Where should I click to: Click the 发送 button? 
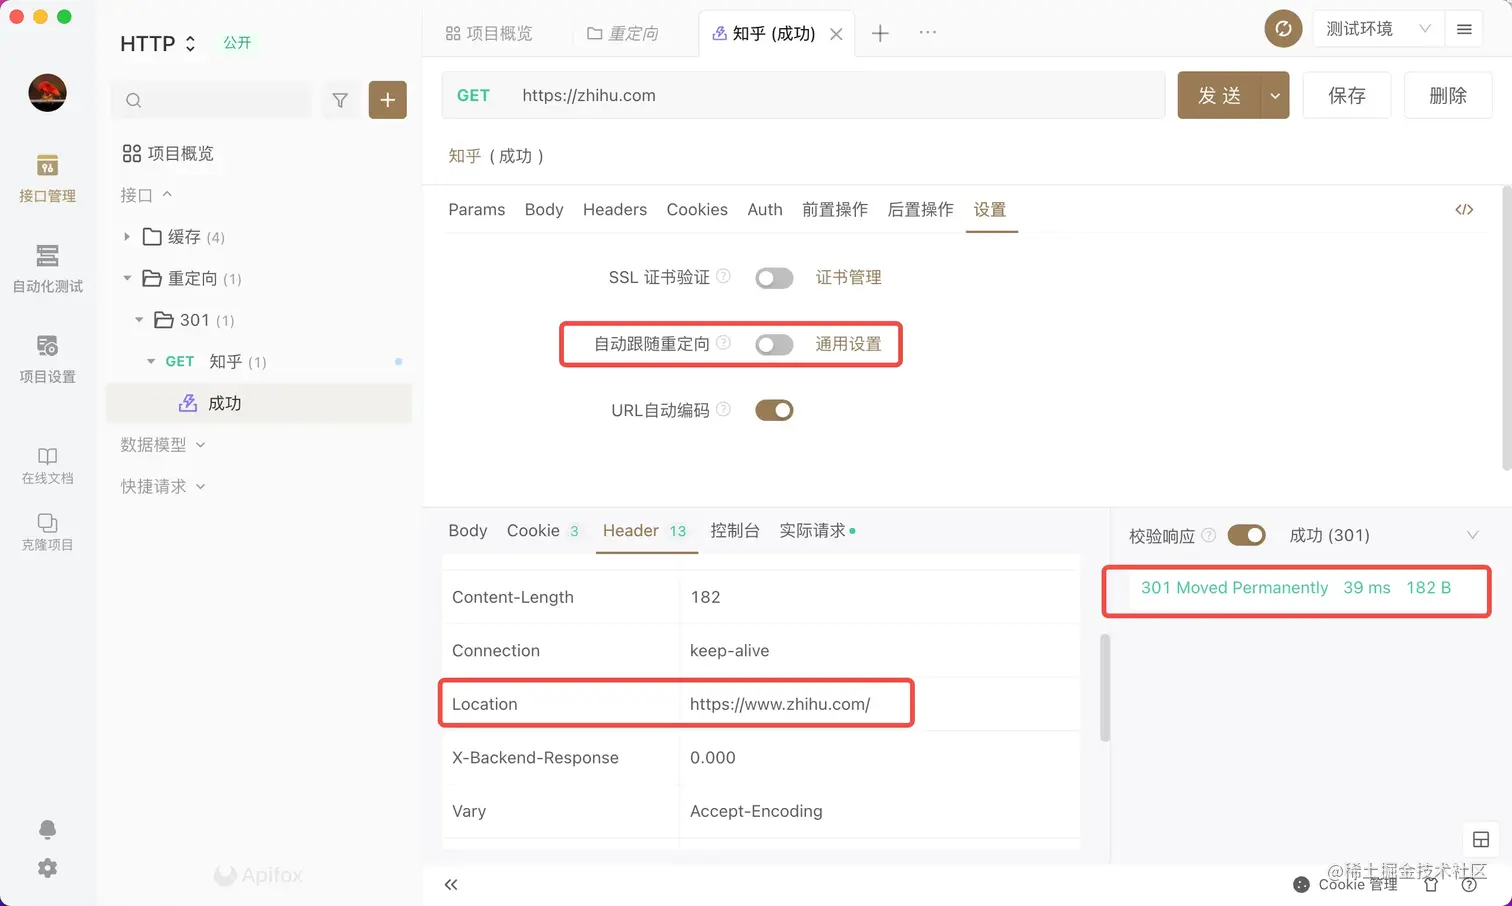[1219, 96]
